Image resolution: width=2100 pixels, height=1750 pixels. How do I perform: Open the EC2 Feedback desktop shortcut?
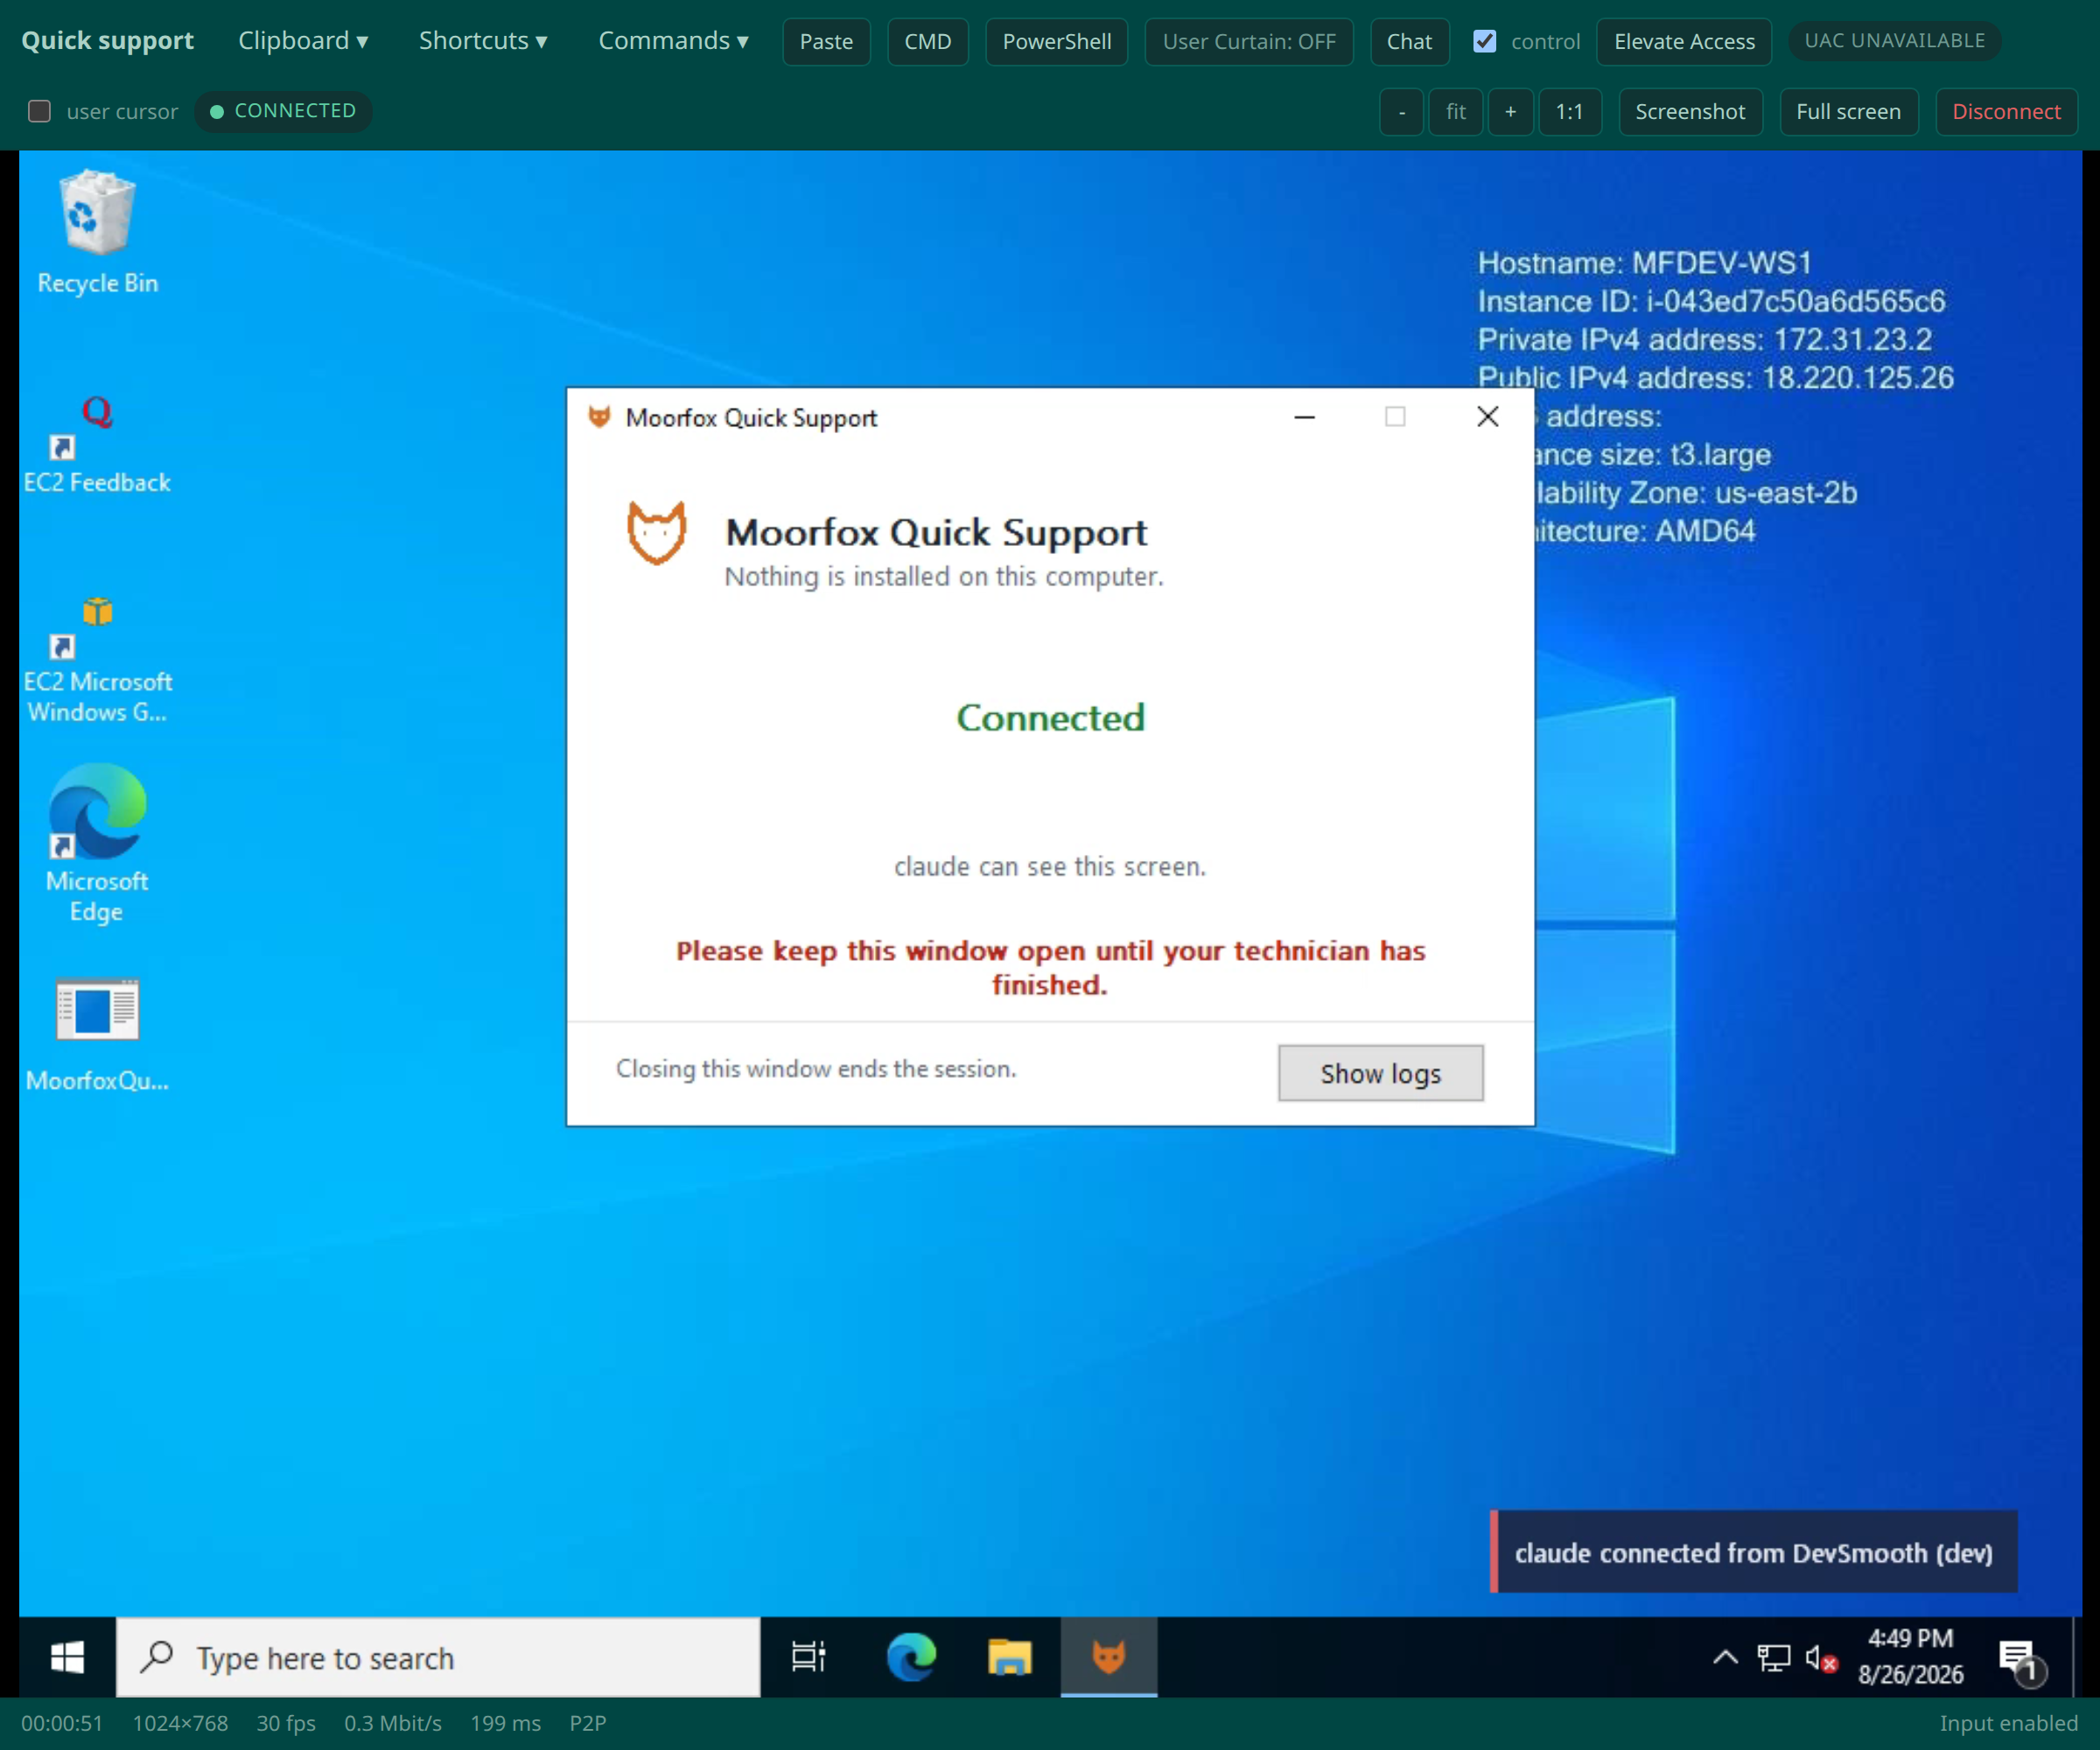(97, 445)
